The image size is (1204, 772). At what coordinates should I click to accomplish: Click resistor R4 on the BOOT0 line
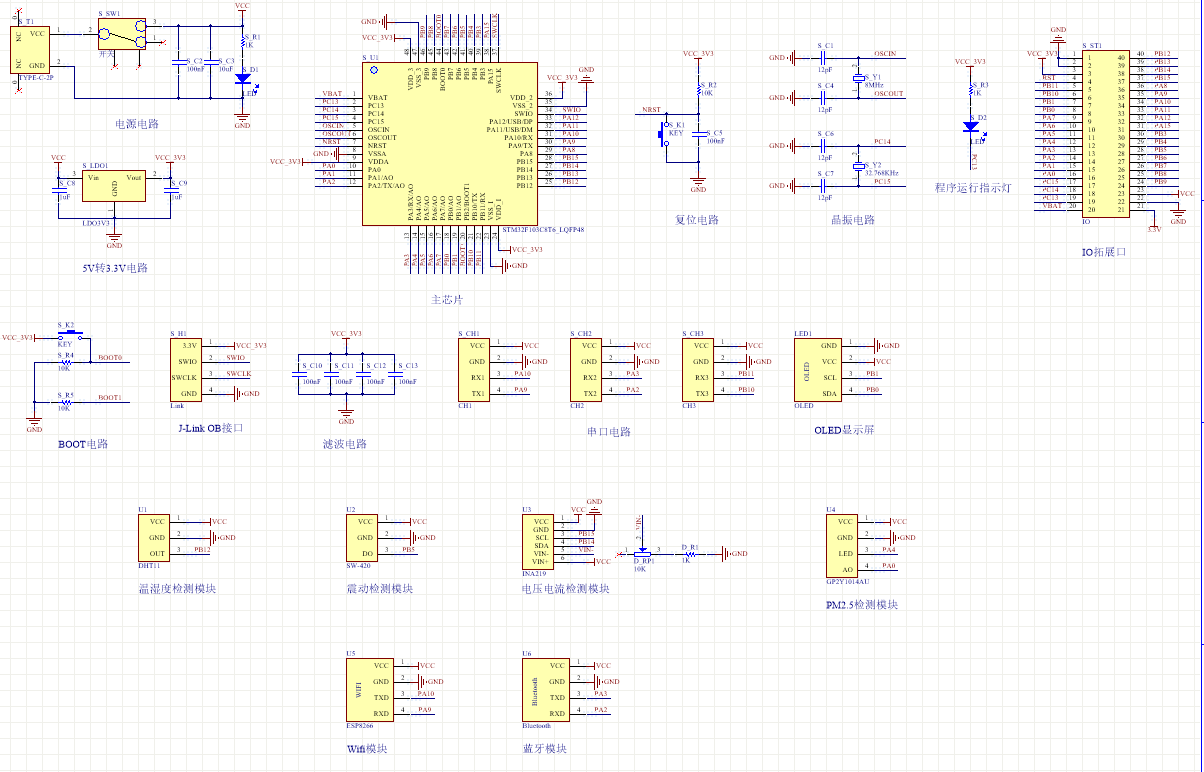click(66, 362)
